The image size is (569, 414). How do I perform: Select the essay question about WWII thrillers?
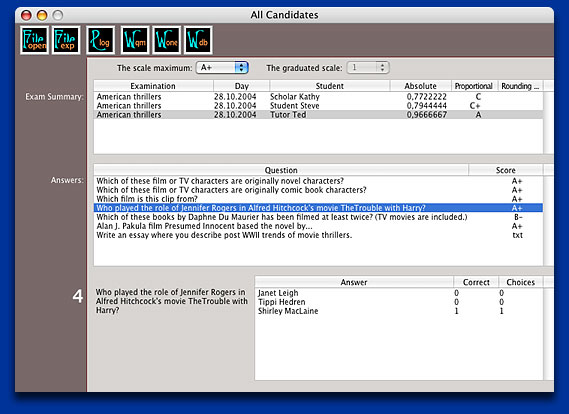click(318, 235)
